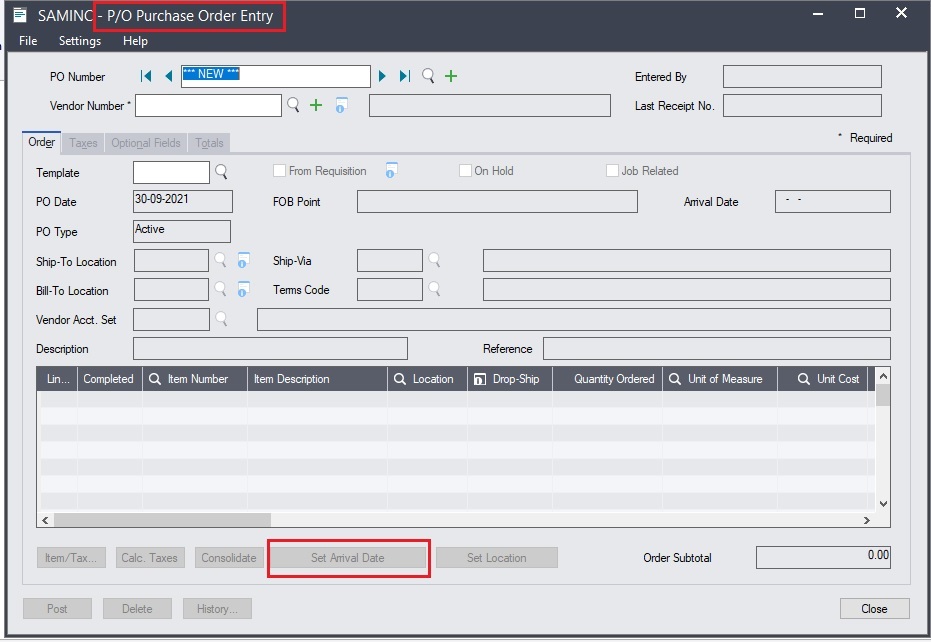
Task: Enable the Job Related checkbox
Action: pos(612,171)
